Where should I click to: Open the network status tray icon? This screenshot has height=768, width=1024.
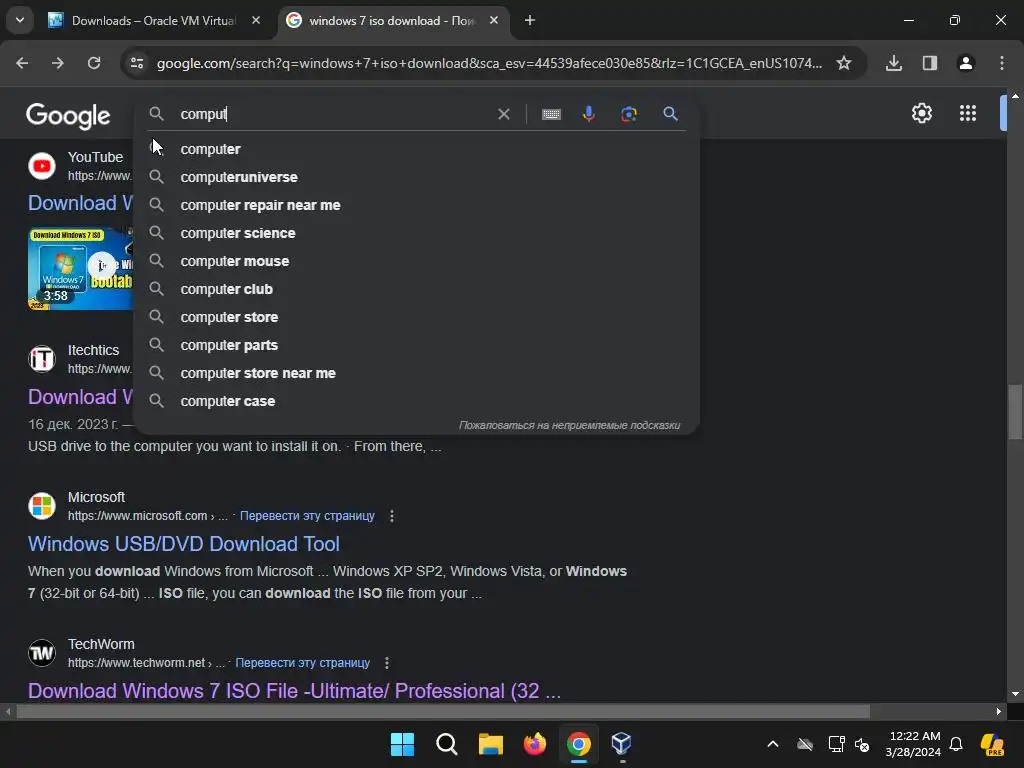[837, 744]
